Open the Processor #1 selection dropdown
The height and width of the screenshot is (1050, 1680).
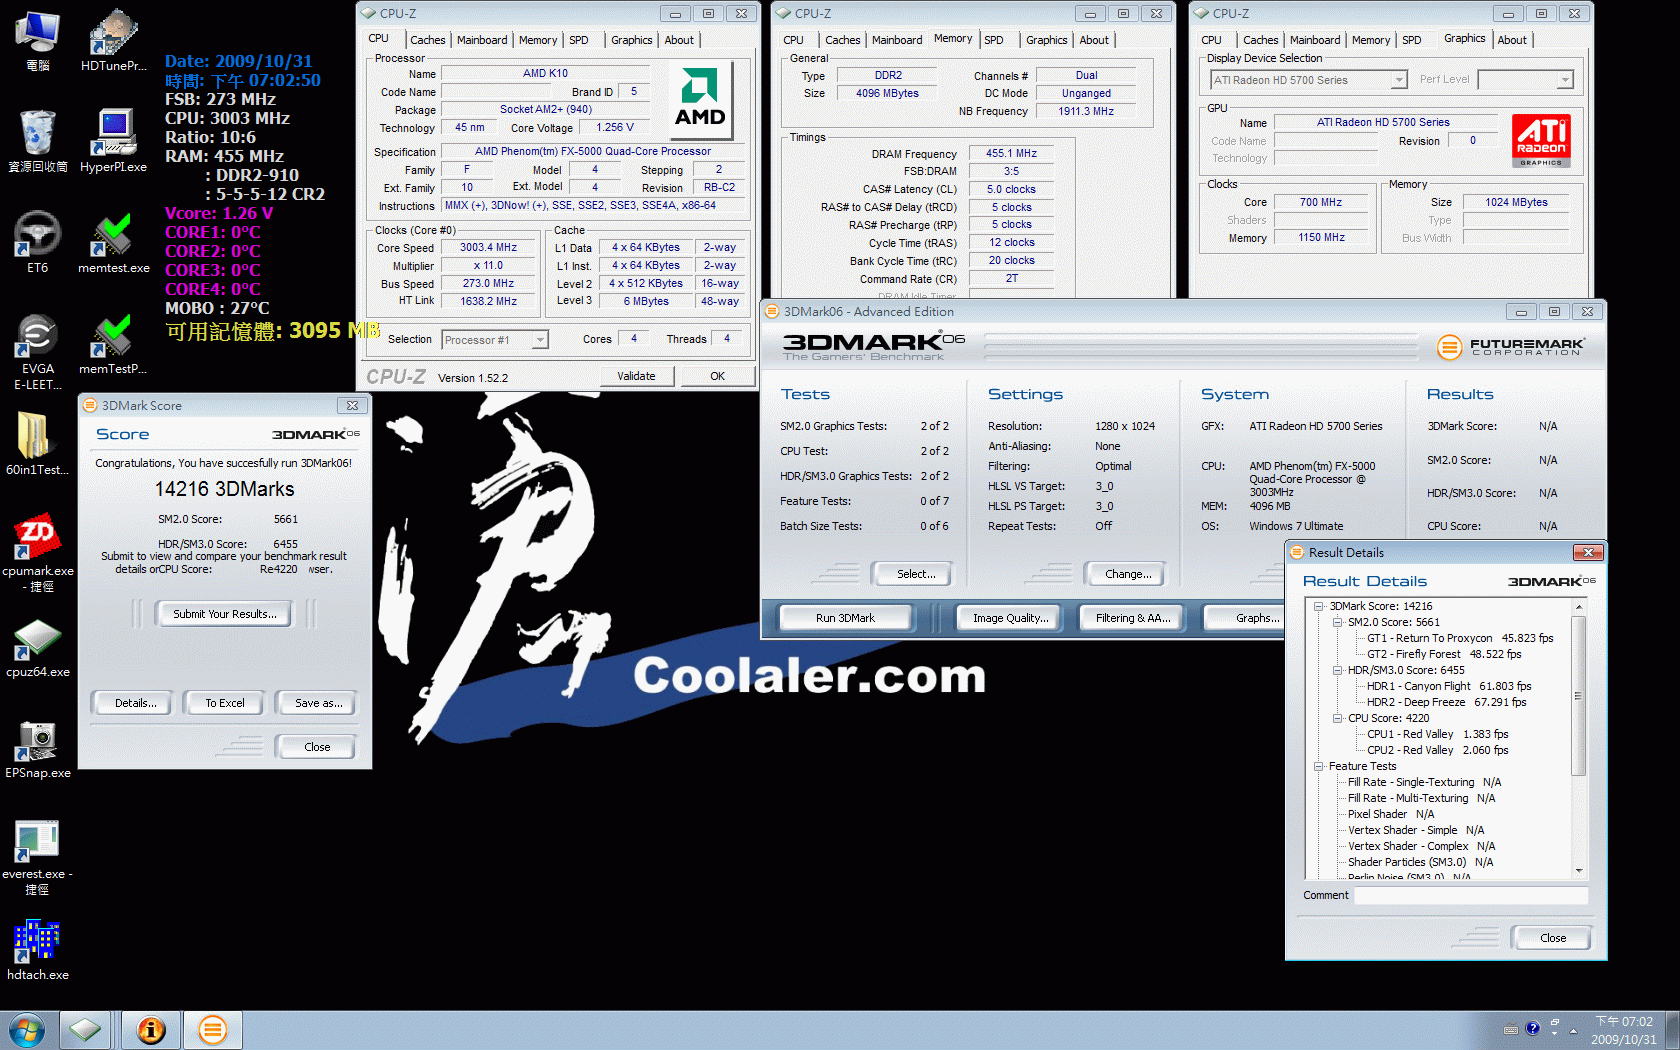539,340
